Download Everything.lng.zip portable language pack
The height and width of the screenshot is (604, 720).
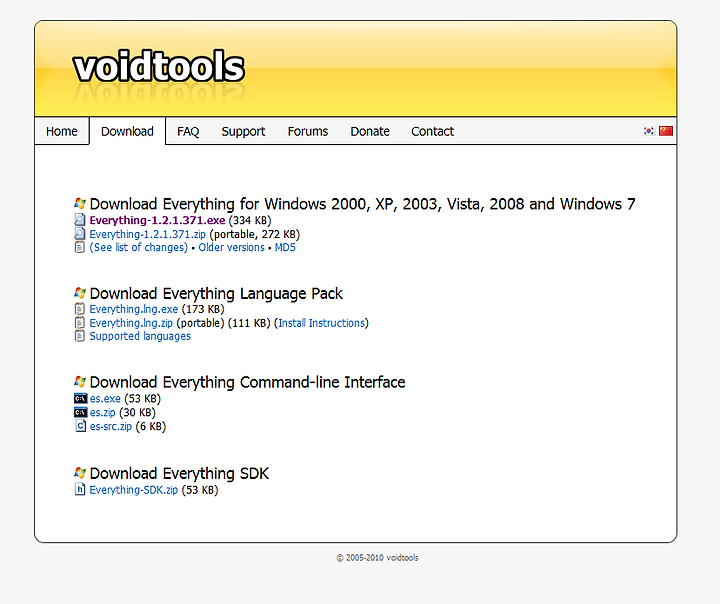pyautogui.click(x=131, y=323)
